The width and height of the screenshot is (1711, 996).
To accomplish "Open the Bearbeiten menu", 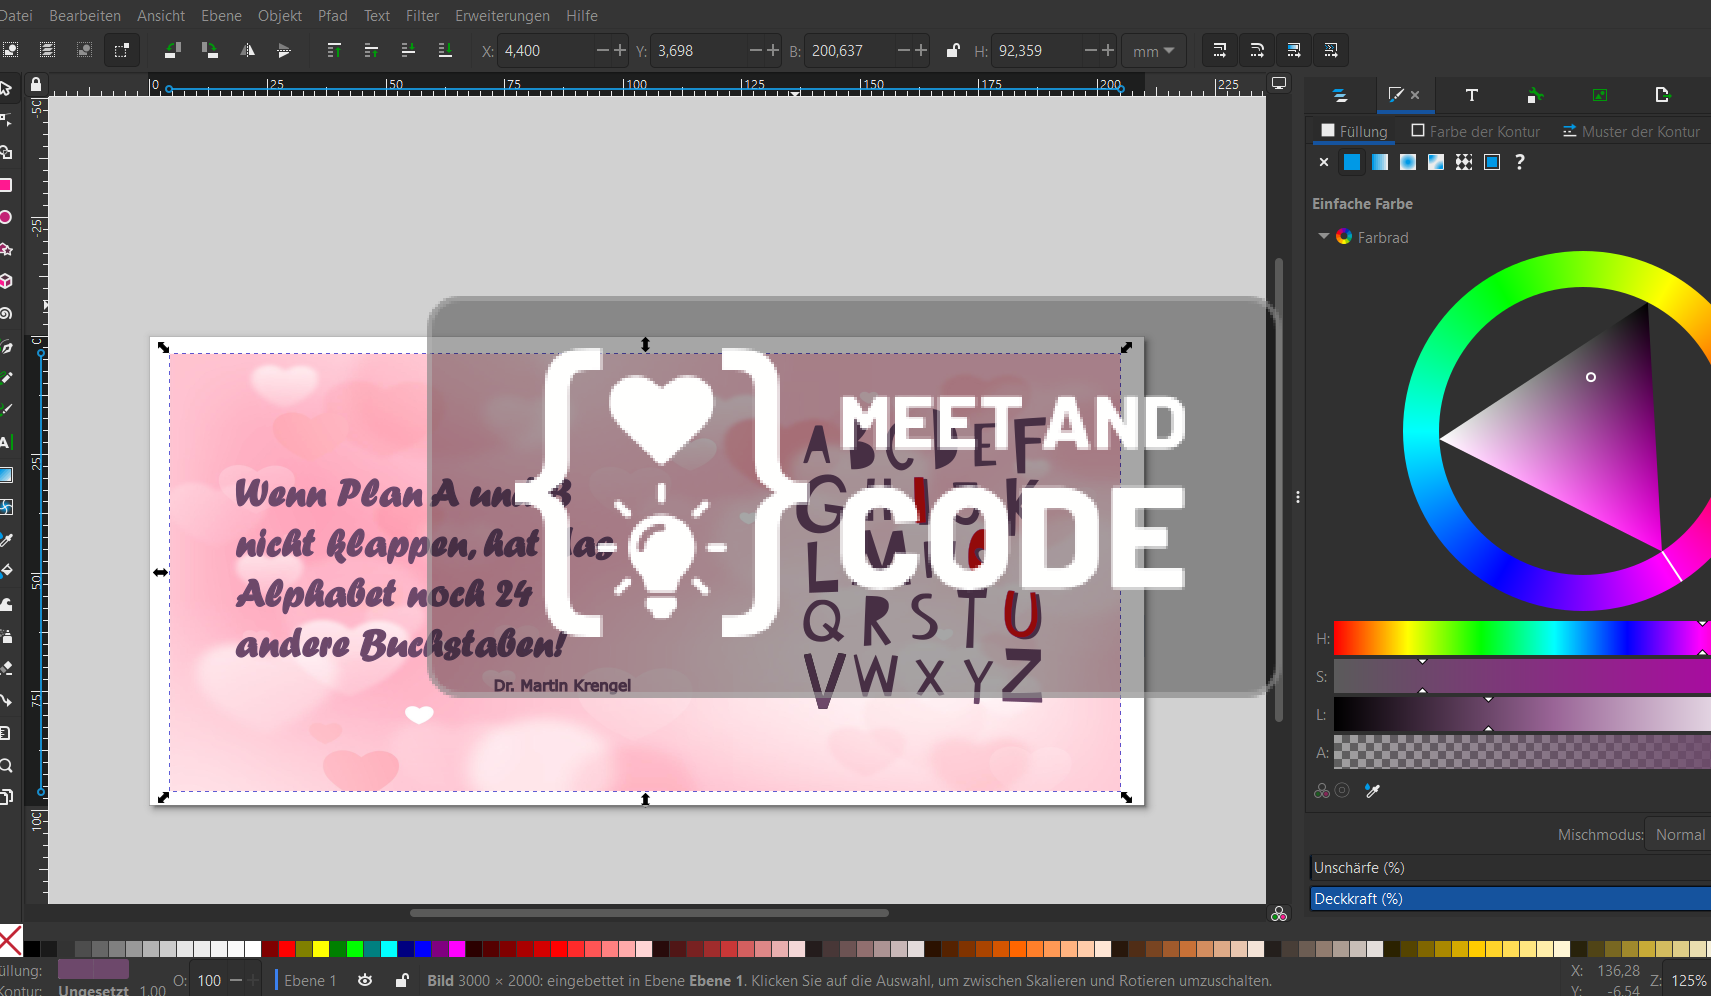I will point(85,16).
